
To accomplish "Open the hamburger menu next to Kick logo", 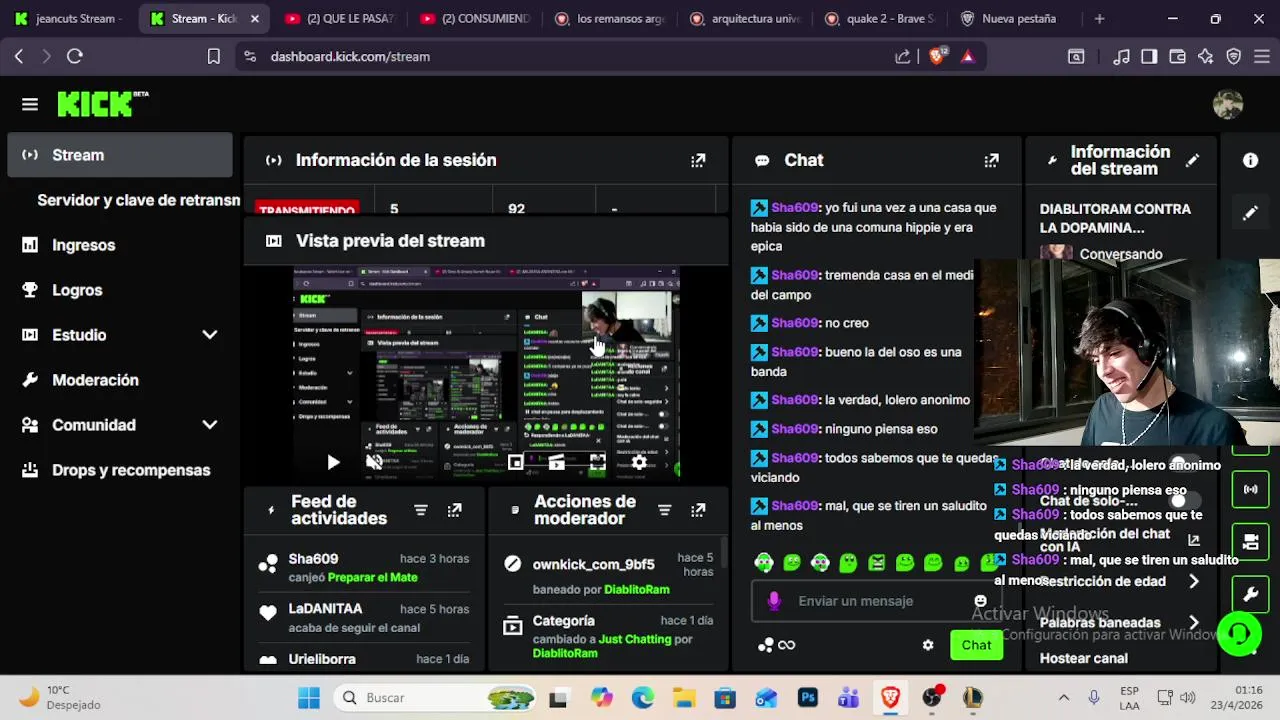I will 30,104.
